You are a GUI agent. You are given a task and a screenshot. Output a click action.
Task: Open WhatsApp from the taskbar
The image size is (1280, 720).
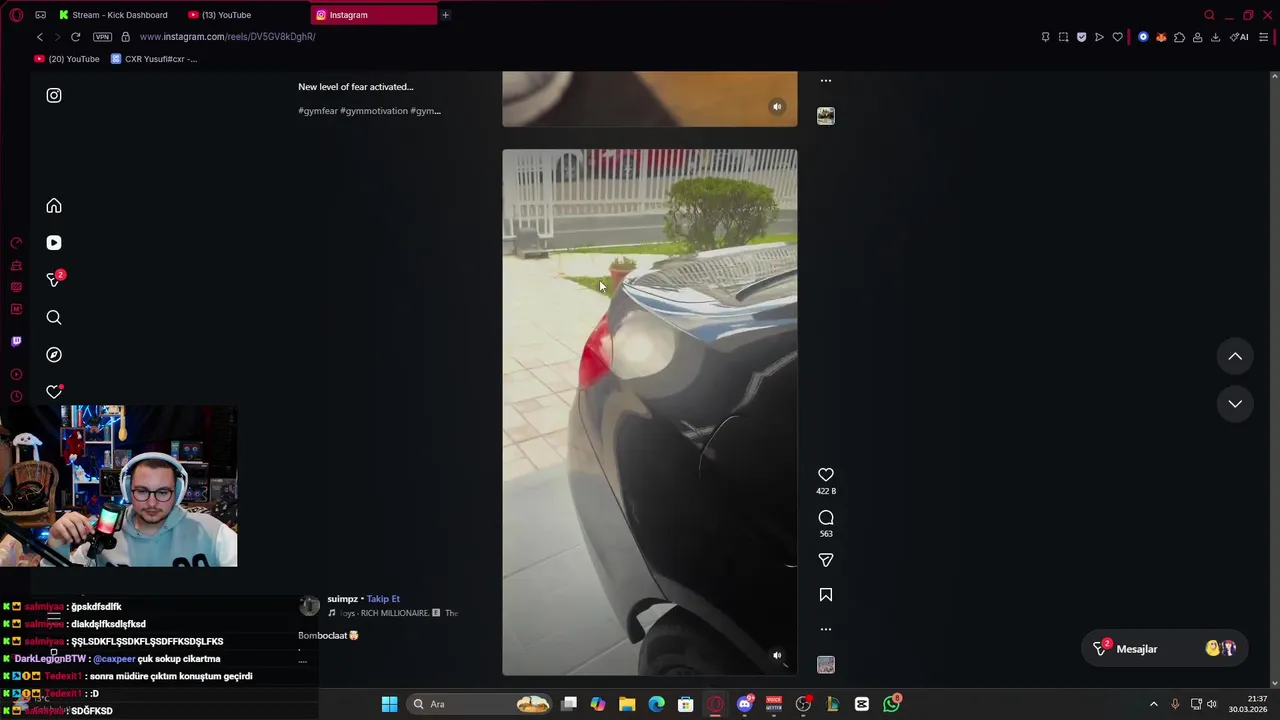pyautogui.click(x=891, y=704)
